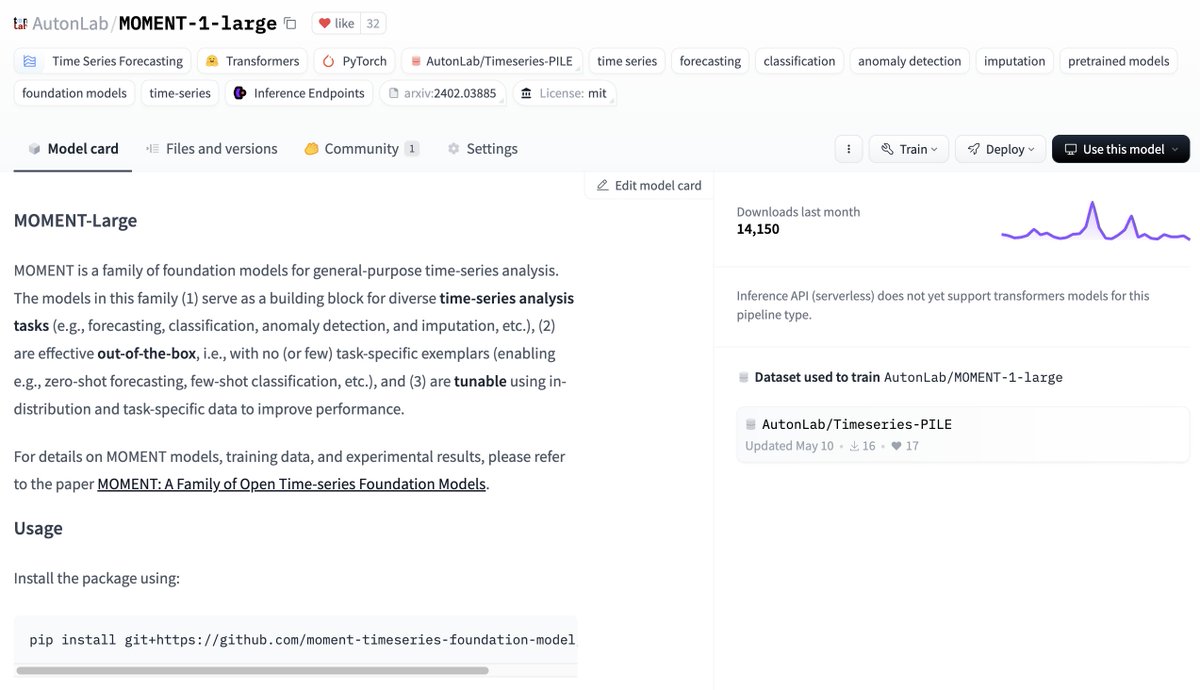Screen dimensions: 1200x690
Task: Select the Inference Endpoints tag
Action: tap(299, 93)
